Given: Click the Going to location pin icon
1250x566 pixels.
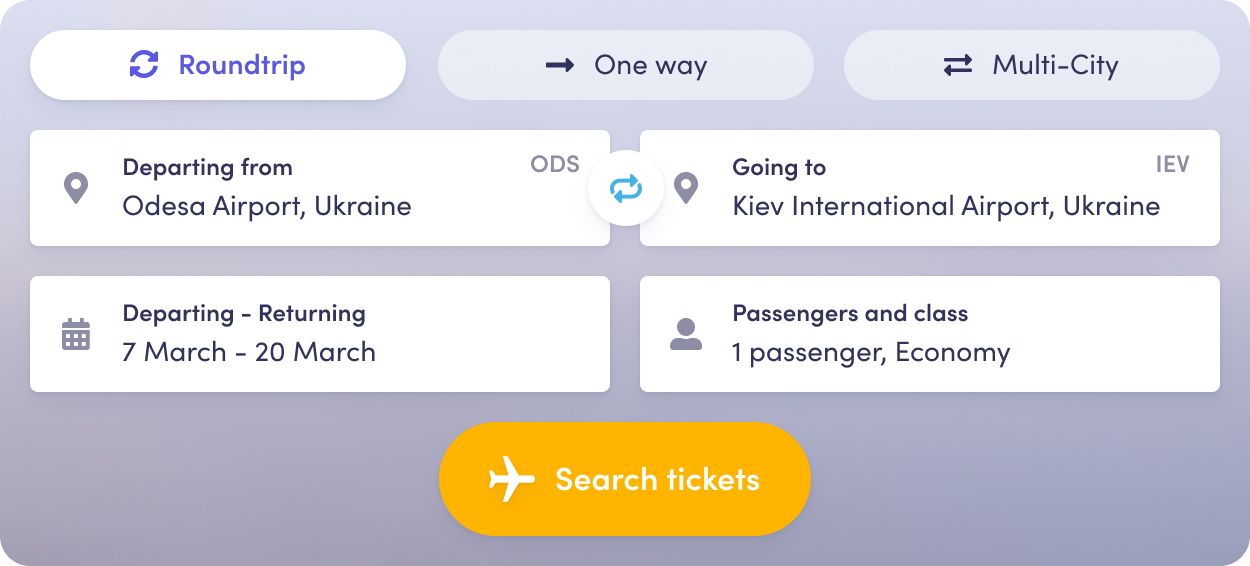Looking at the screenshot, I should point(686,188).
